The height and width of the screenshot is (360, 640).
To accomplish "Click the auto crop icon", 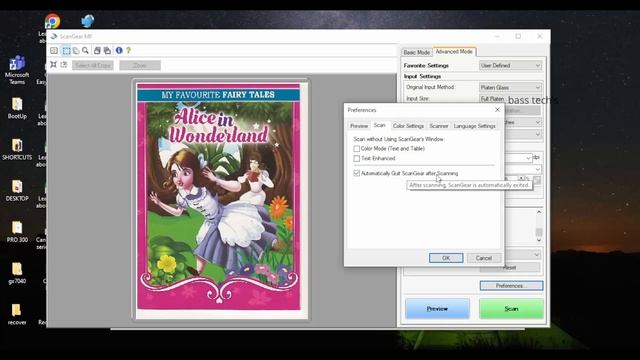I will (x=53, y=64).
